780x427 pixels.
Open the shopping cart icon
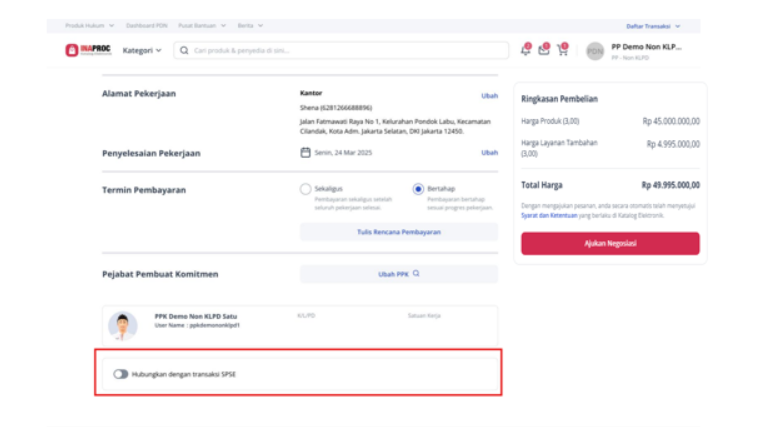(563, 50)
